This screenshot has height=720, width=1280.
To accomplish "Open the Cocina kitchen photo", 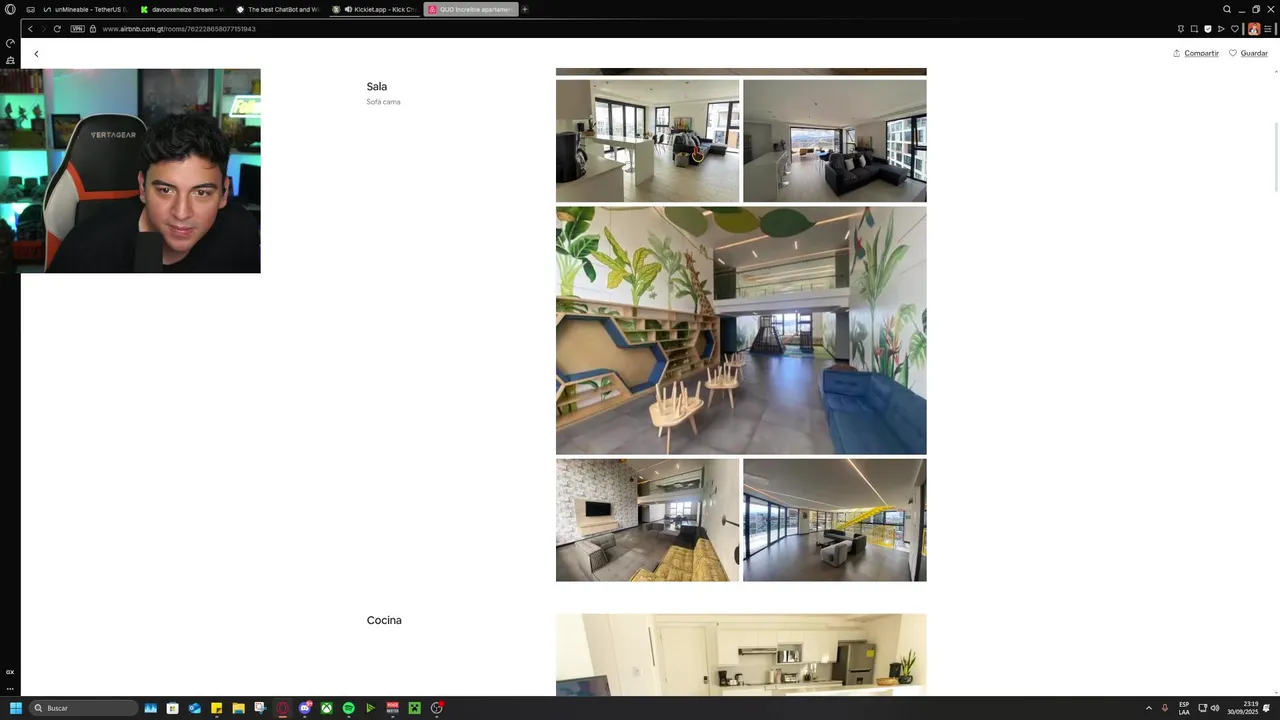I will (x=741, y=655).
